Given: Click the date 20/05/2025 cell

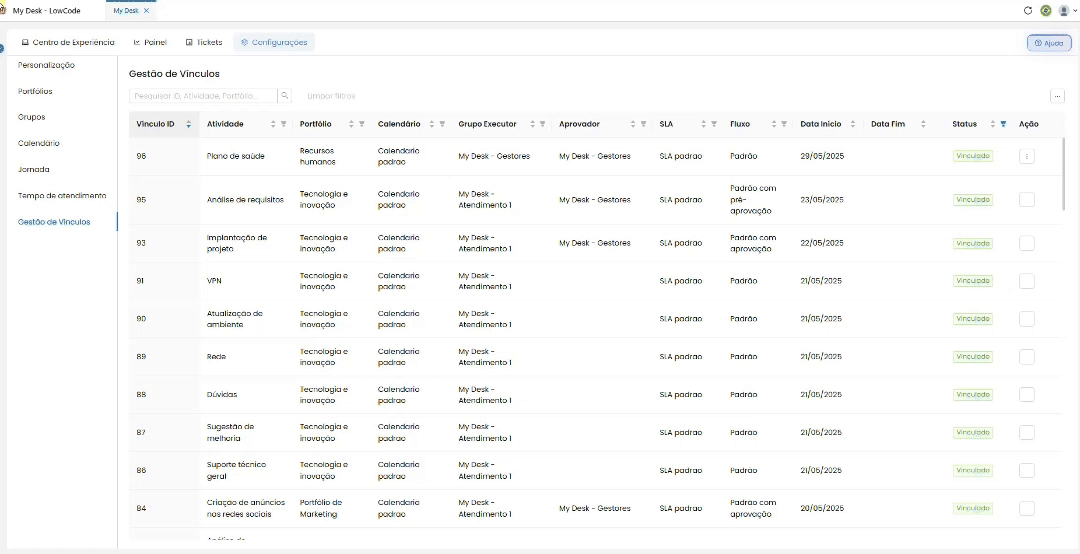Looking at the screenshot, I should (x=822, y=509).
